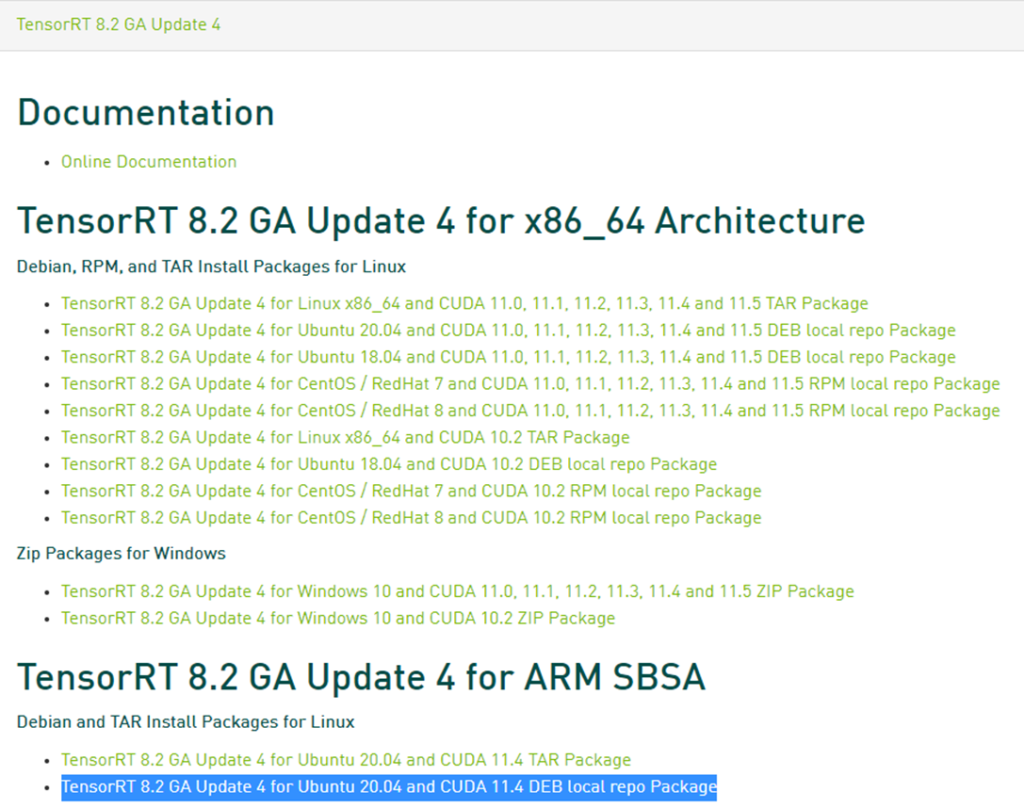Click highlighted ARM SBSA CUDA 11.4 DEB local repo link
The height and width of the screenshot is (808, 1024).
point(389,787)
